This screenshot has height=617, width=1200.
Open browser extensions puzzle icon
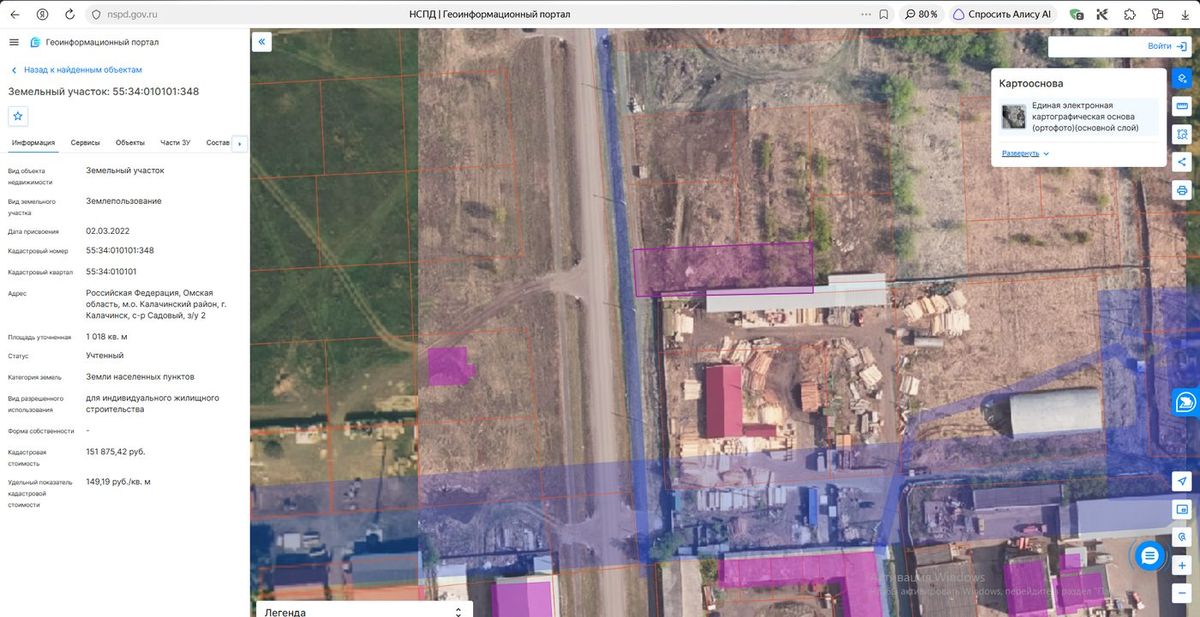1129,15
